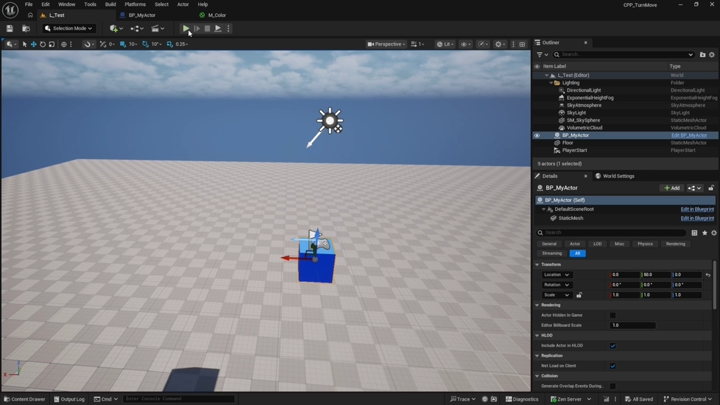Open the Edit menu

[45, 4]
